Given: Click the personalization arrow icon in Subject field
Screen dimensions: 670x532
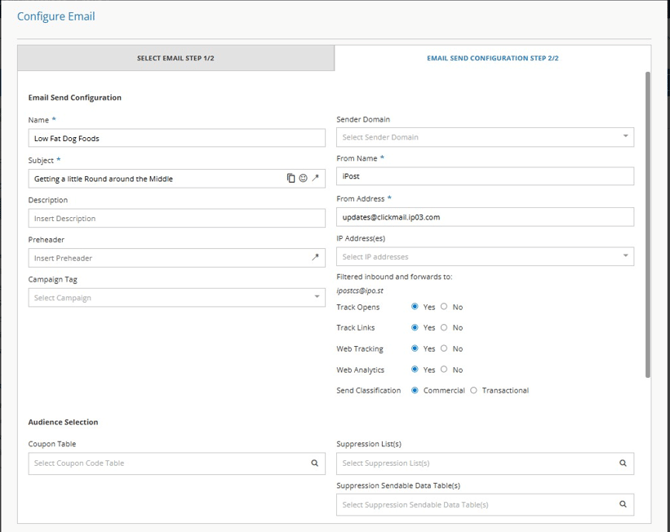Looking at the screenshot, I should pyautogui.click(x=315, y=178).
